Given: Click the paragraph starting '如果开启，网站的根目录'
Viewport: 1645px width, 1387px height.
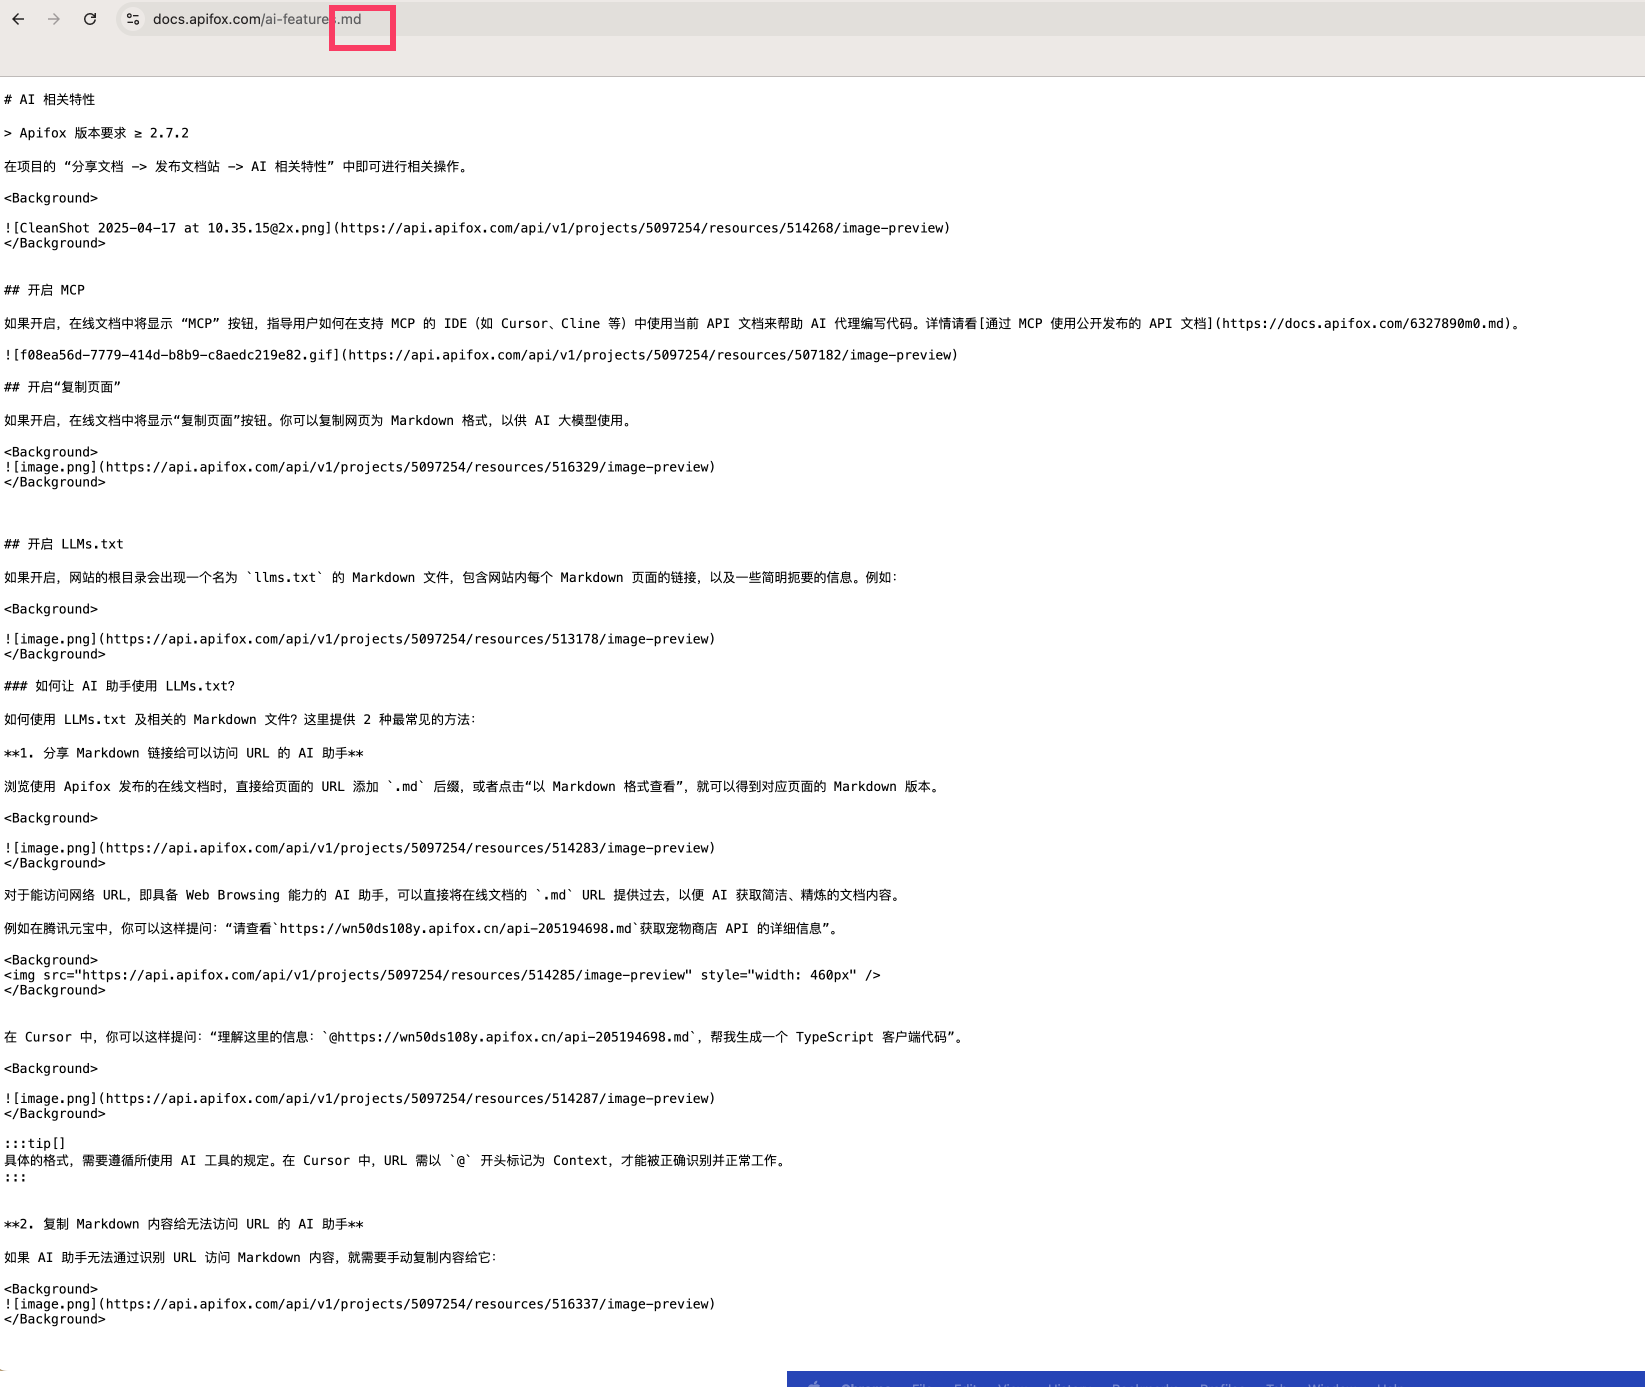Looking at the screenshot, I should [451, 578].
